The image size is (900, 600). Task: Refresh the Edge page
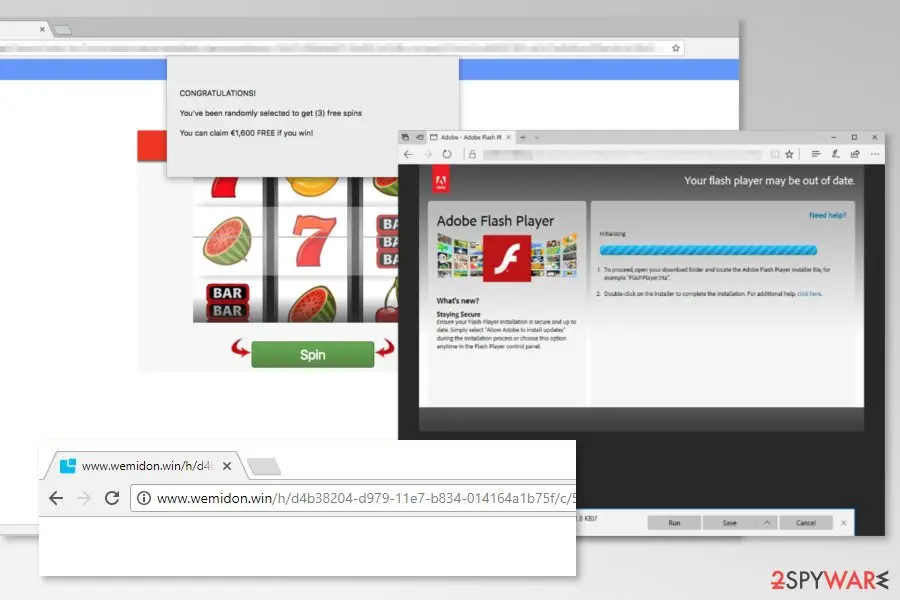[x=447, y=154]
